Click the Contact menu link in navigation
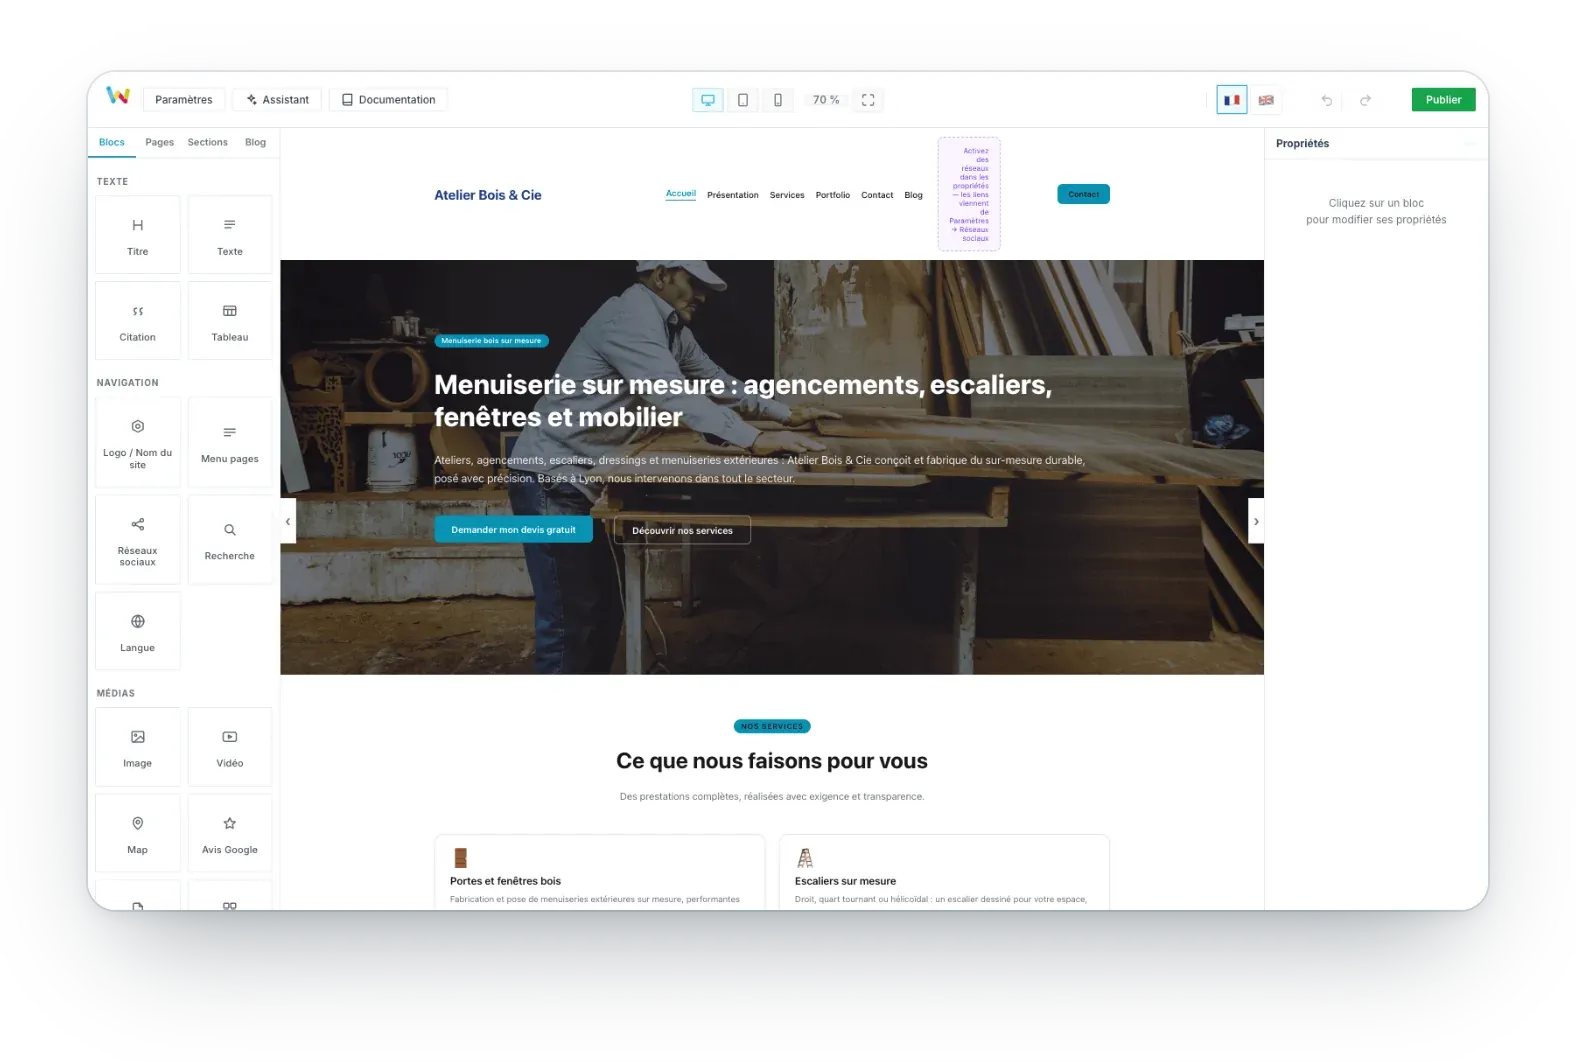 tap(877, 195)
